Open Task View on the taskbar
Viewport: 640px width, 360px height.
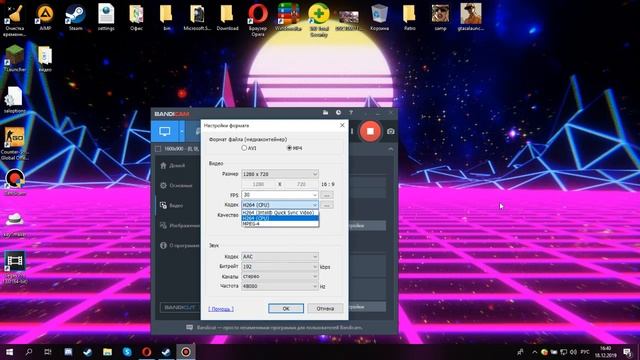click(48, 352)
